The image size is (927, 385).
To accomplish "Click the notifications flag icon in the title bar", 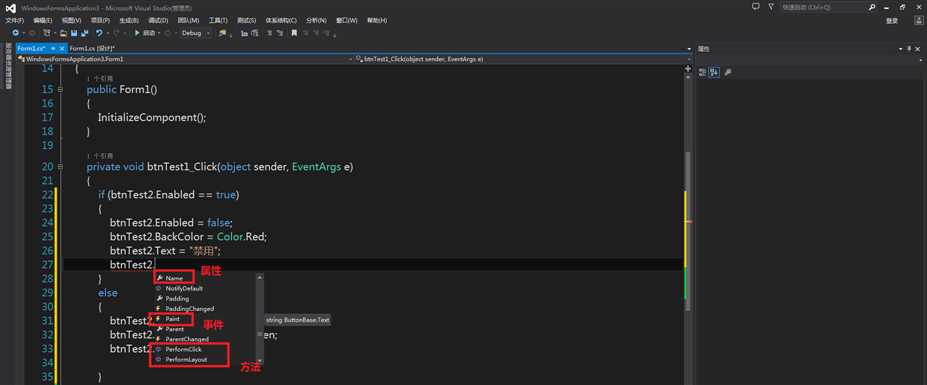I will [x=771, y=7].
